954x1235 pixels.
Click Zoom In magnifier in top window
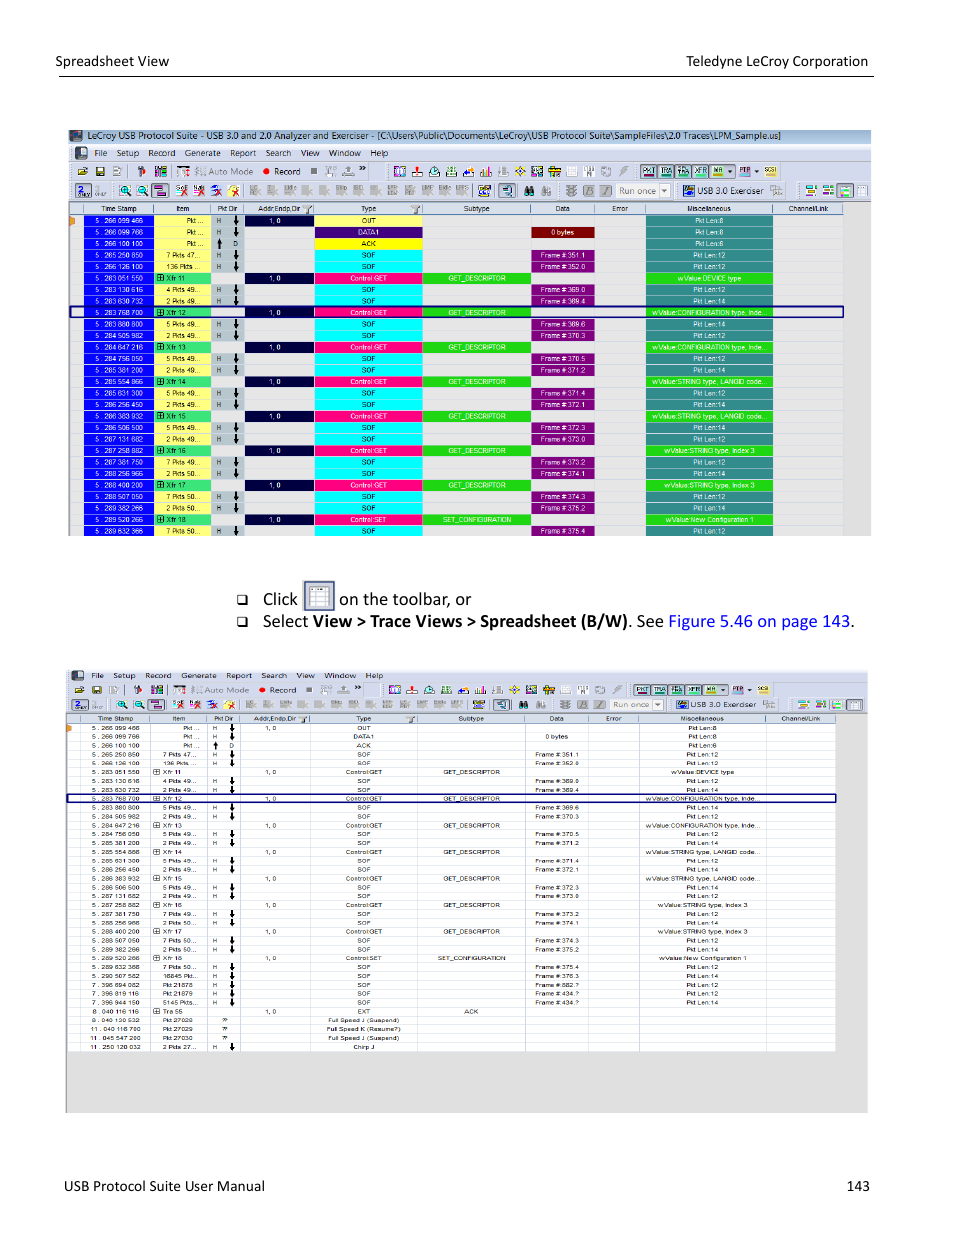[x=125, y=190]
